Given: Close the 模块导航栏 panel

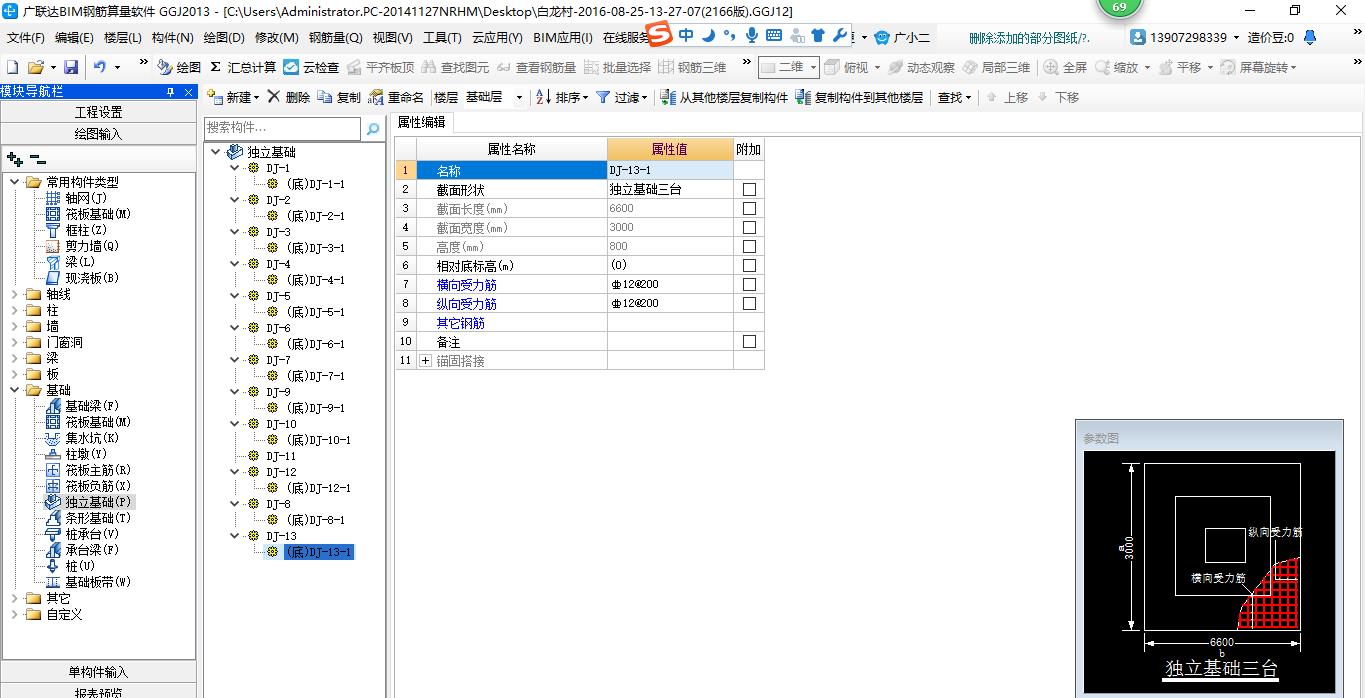Looking at the screenshot, I should coord(188,91).
